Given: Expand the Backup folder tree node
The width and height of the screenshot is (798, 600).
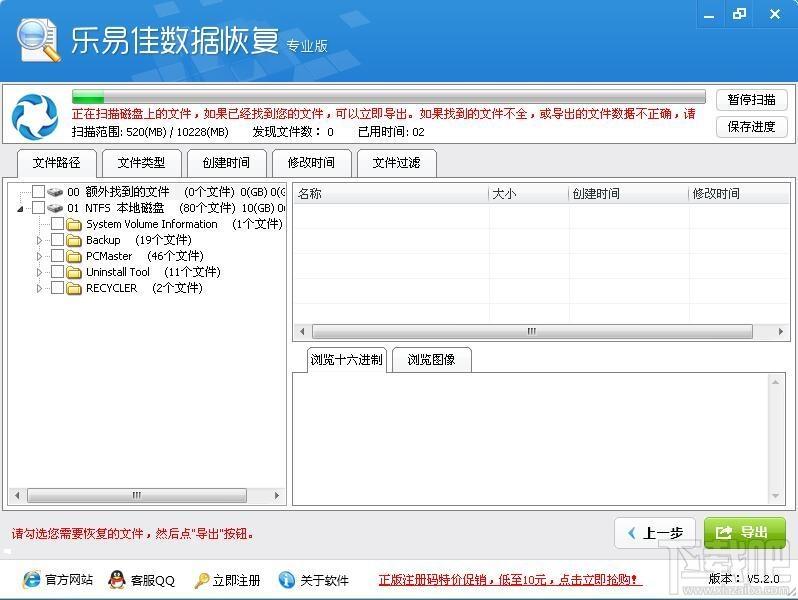Looking at the screenshot, I should [x=40, y=240].
